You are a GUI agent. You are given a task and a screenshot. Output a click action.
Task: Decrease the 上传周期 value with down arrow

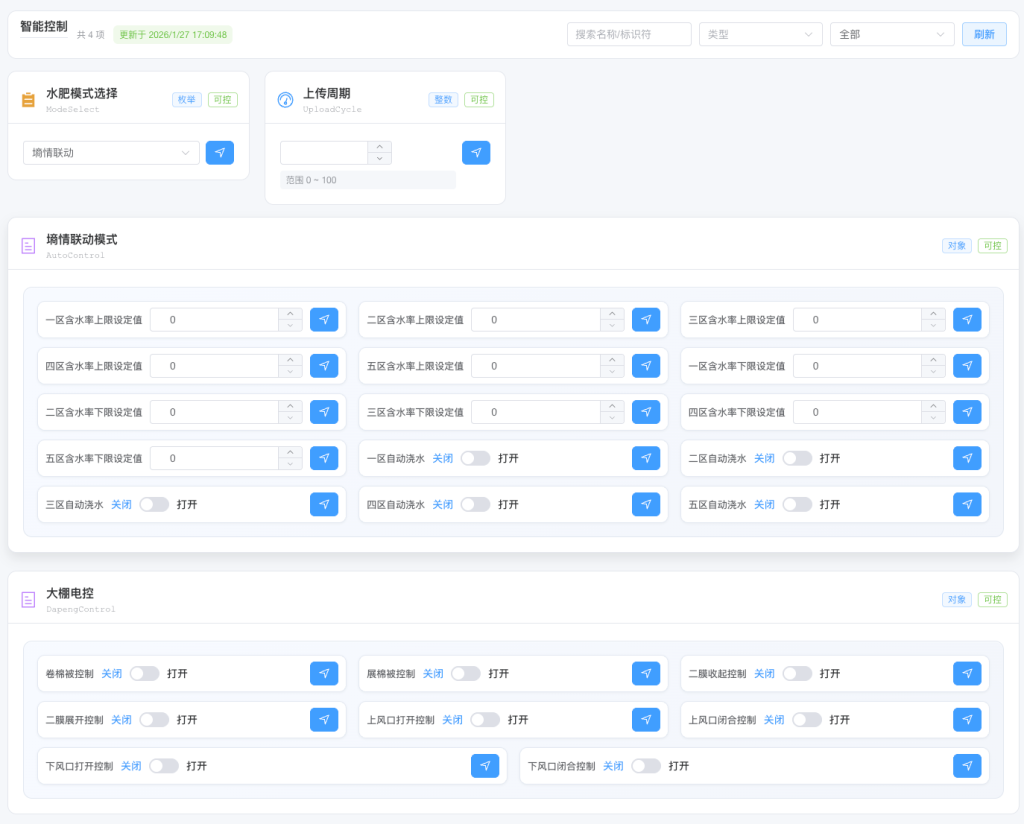pyautogui.click(x=379, y=159)
